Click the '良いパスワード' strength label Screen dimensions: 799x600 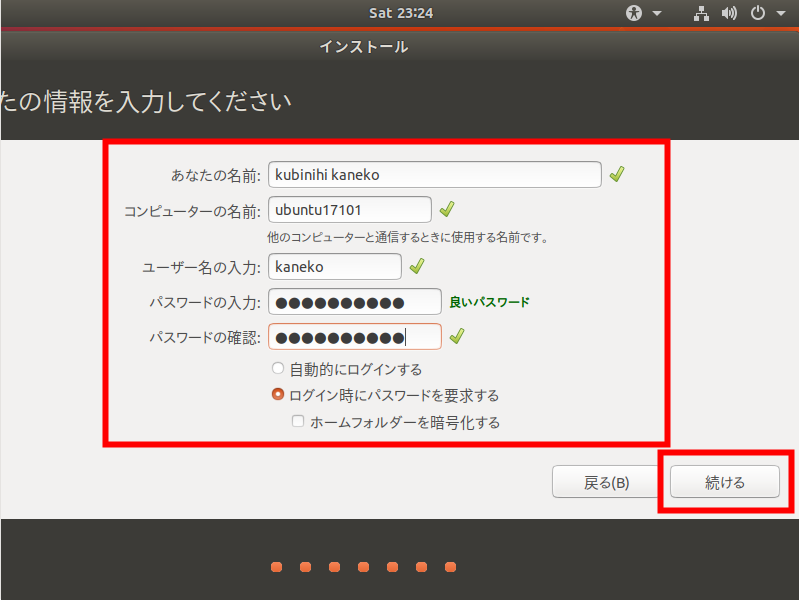(x=489, y=302)
